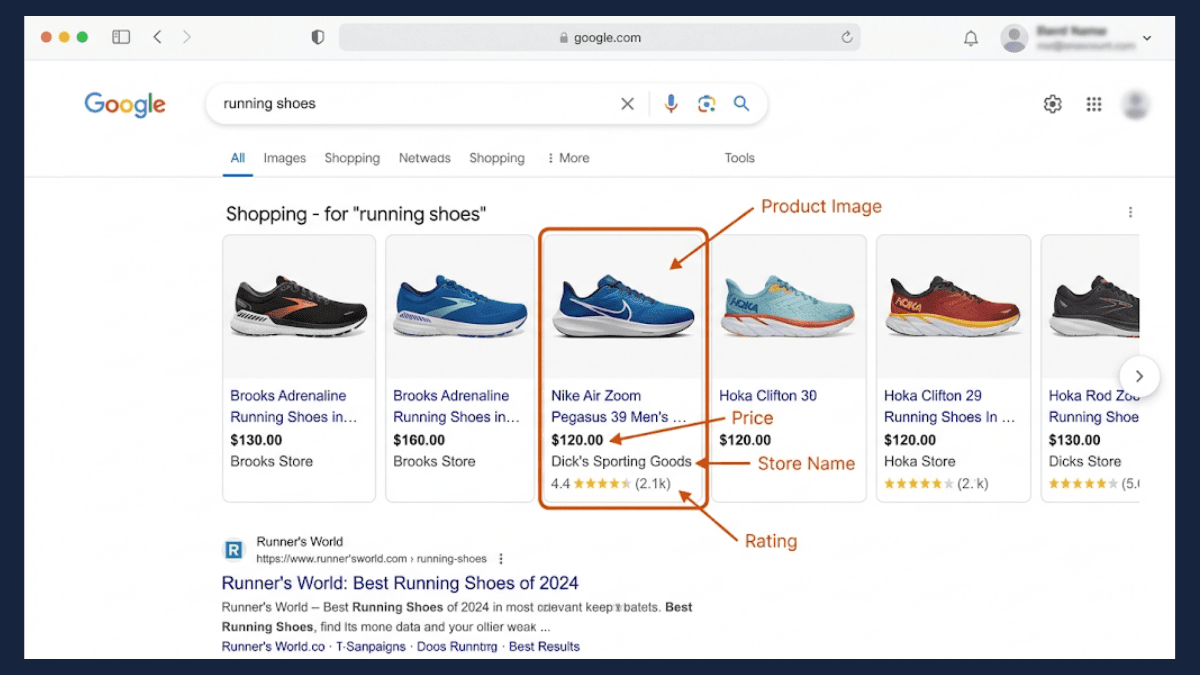Screen dimensions: 1200x675
Task: Click the search box containing running shoes
Action: click(486, 103)
